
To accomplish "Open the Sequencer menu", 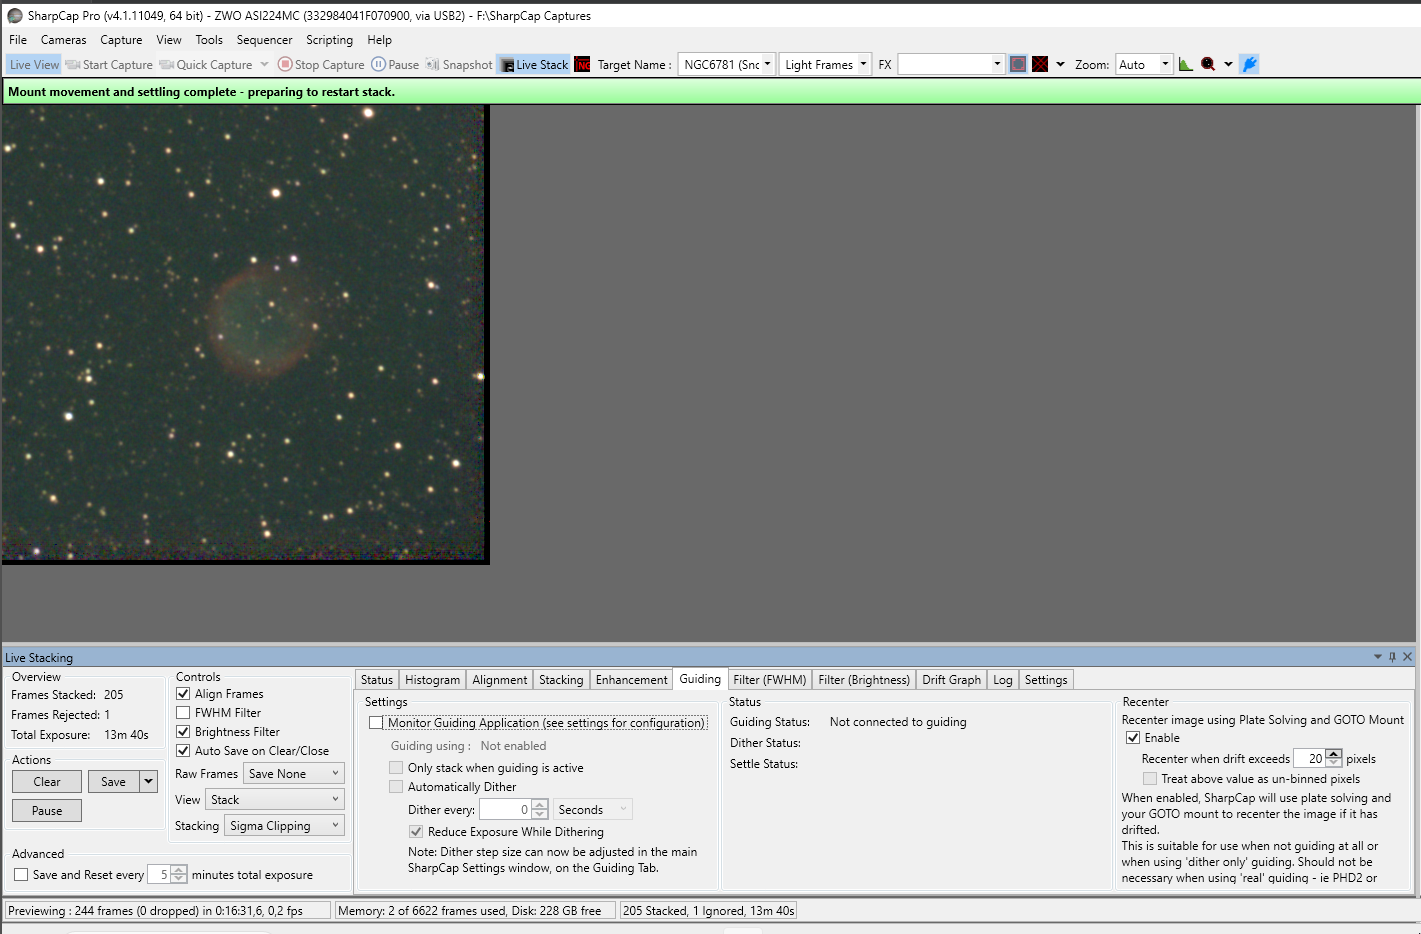I will 264,40.
